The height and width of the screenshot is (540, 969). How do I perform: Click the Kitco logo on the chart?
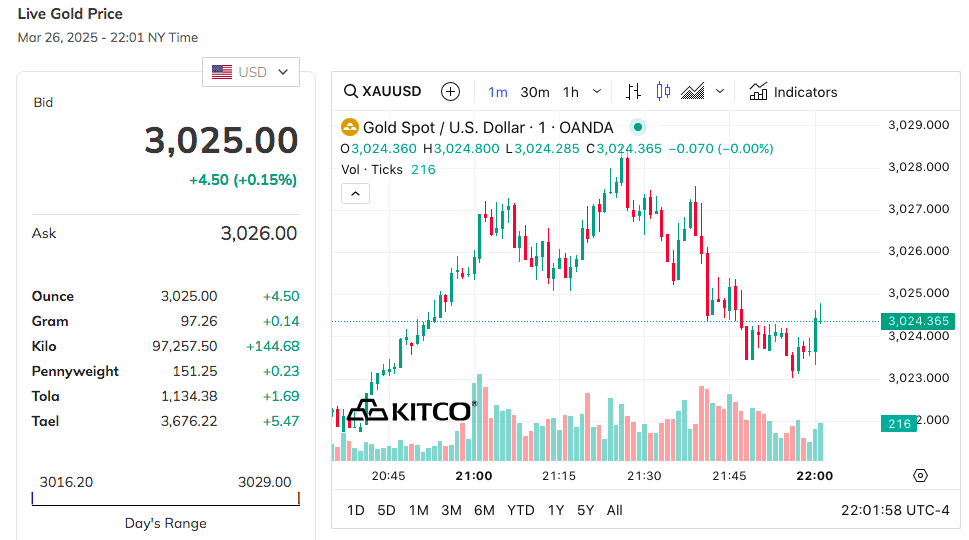pos(411,411)
